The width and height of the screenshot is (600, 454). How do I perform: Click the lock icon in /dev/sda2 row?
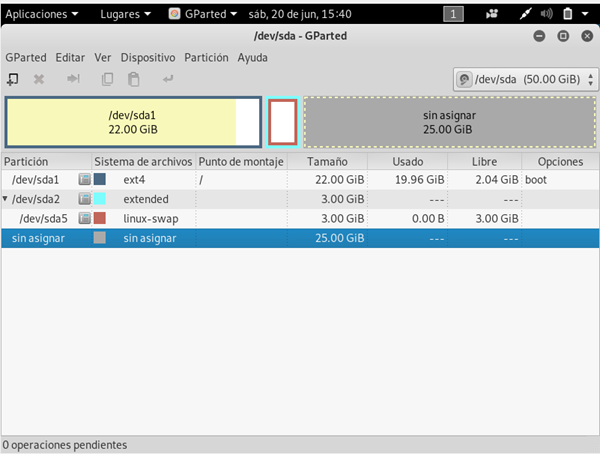(x=85, y=199)
